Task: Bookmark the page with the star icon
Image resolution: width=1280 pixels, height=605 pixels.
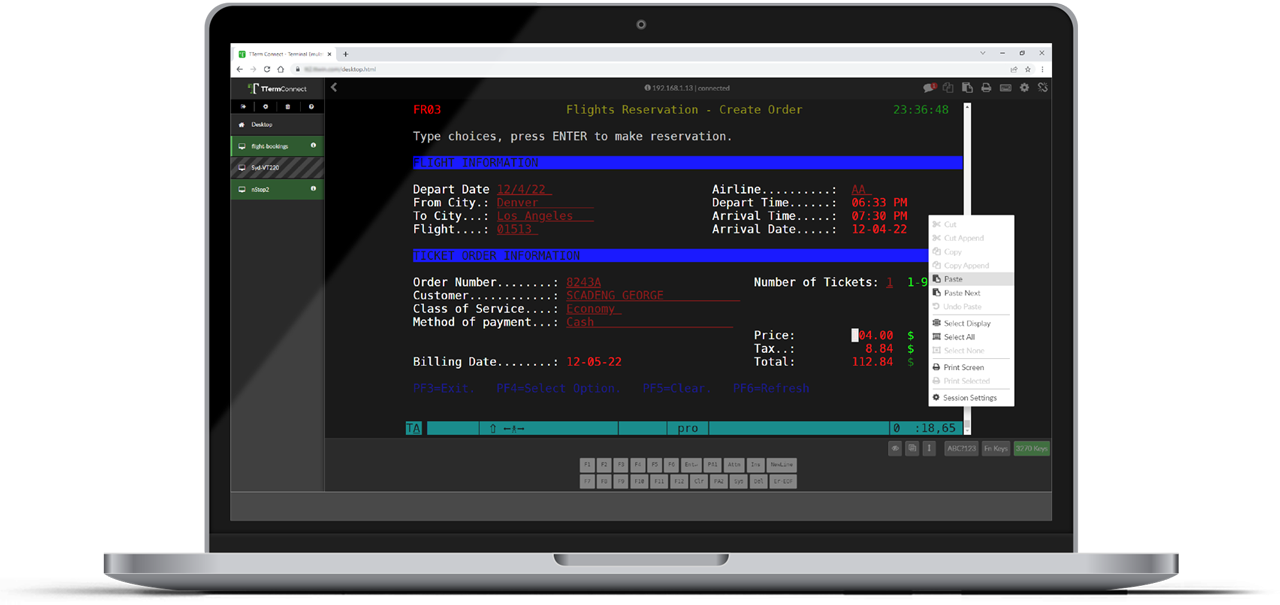Action: point(1027,69)
